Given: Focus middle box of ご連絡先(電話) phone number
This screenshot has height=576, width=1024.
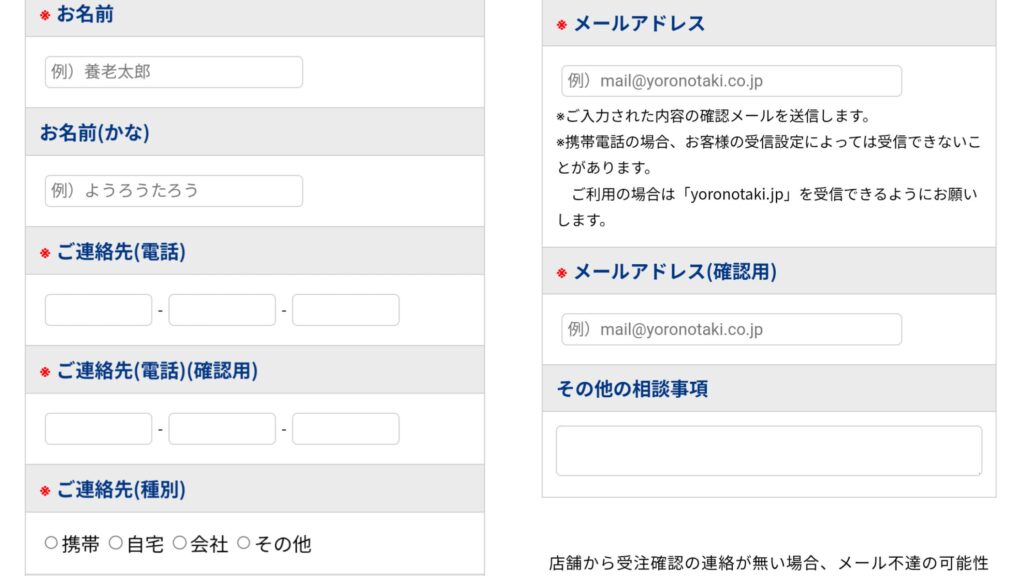Looking at the screenshot, I should coord(222,310).
